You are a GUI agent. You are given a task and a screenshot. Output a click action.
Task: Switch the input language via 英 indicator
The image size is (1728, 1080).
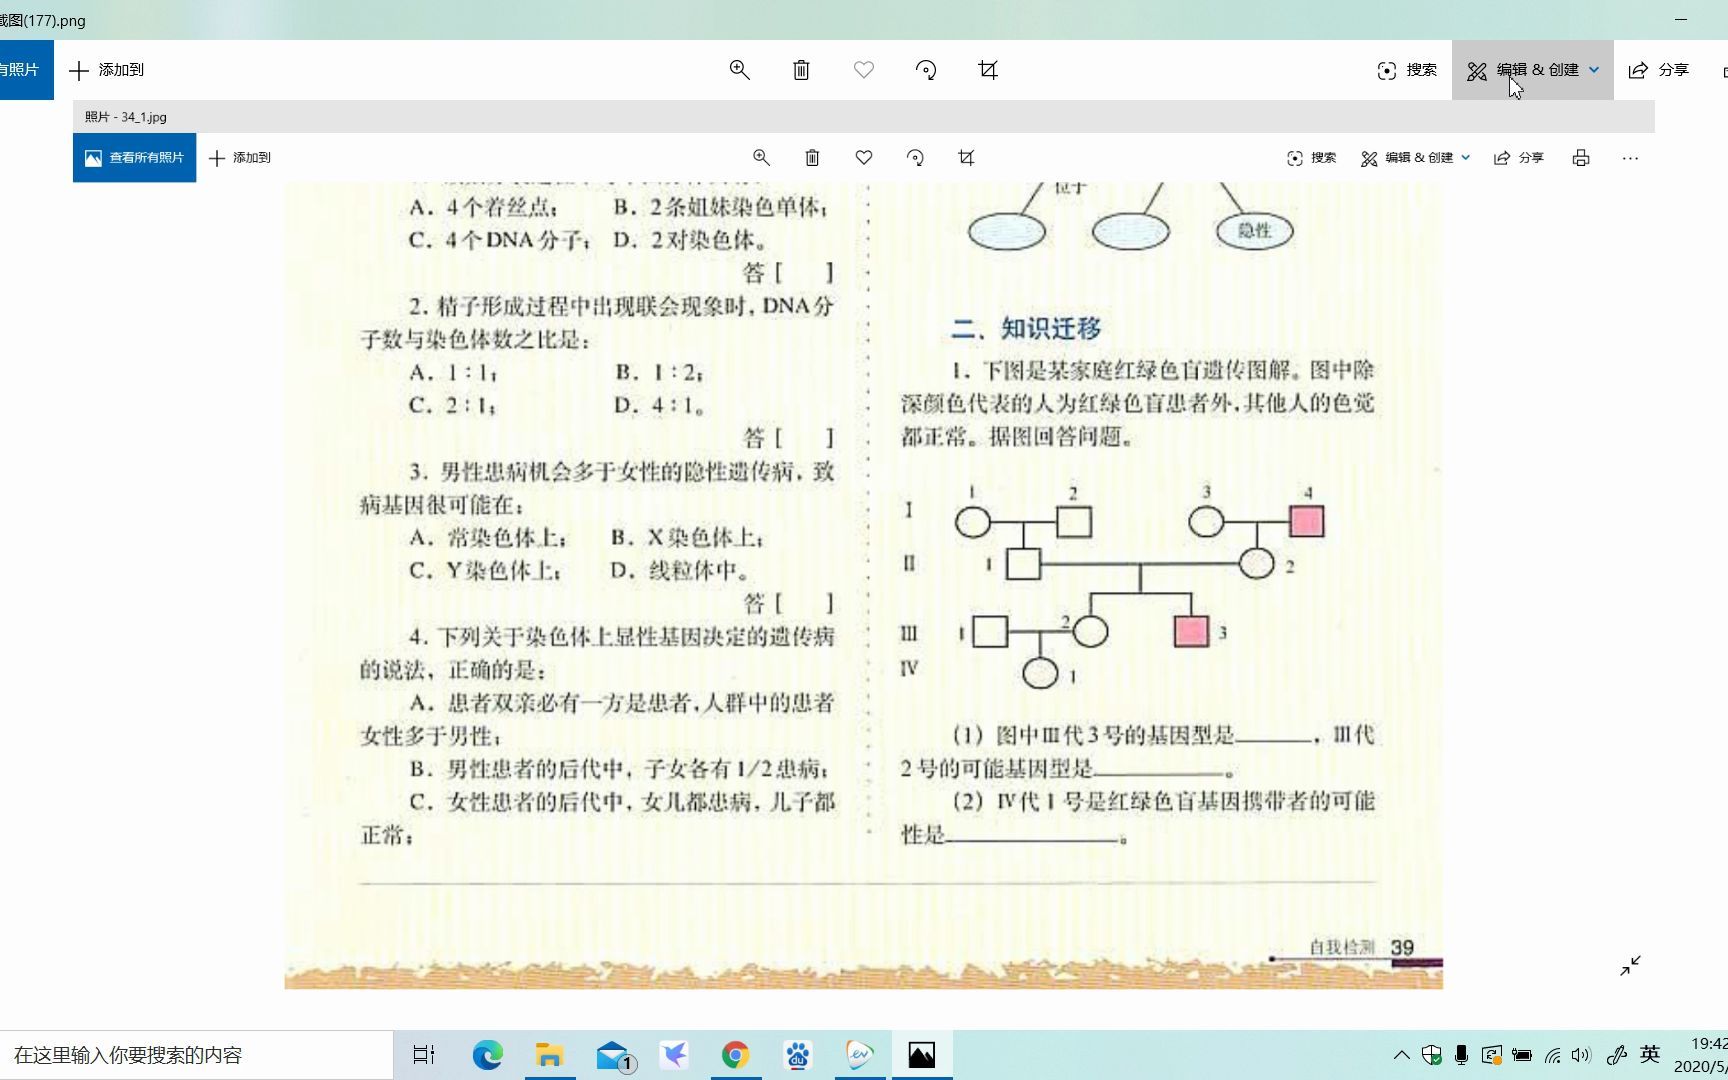pos(1648,1054)
